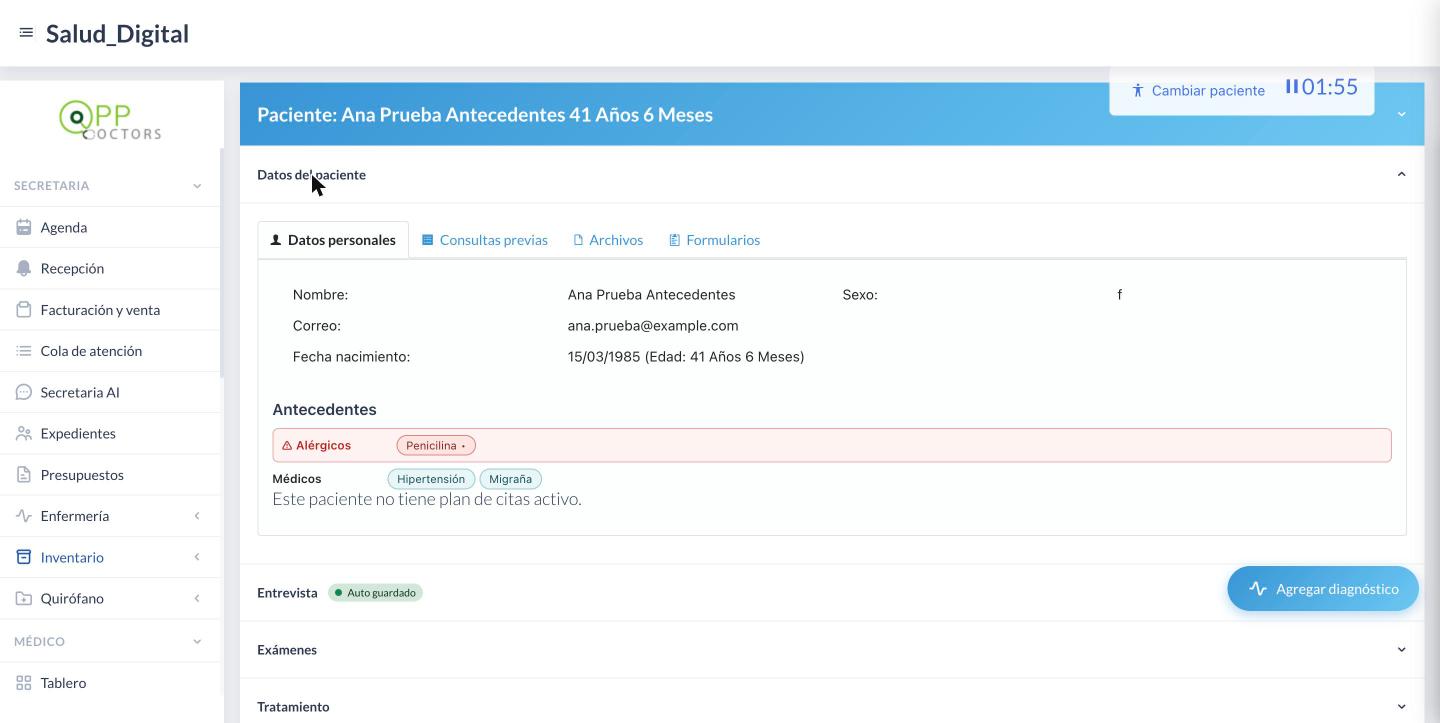Click the Auto guardado status badge
Screen dimensions: 1440x723
pos(375,593)
